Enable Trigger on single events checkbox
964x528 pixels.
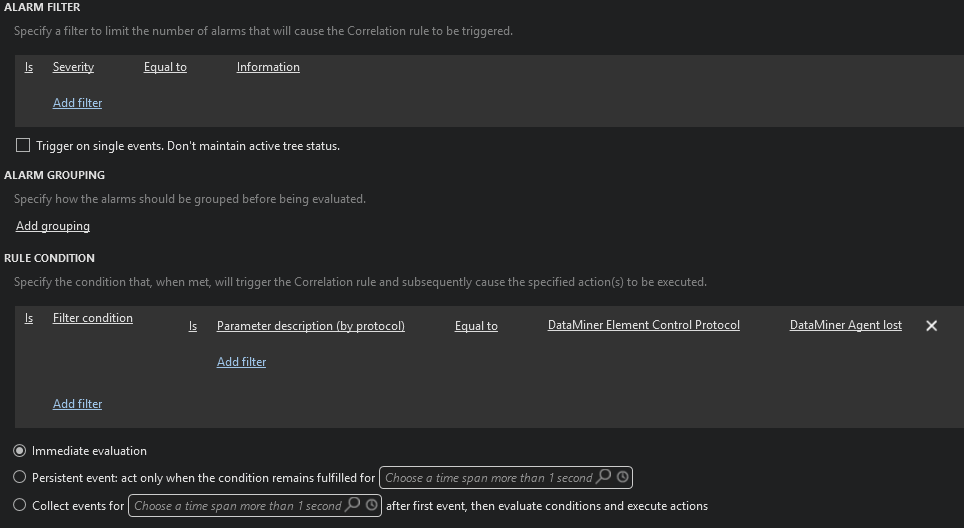(x=23, y=145)
